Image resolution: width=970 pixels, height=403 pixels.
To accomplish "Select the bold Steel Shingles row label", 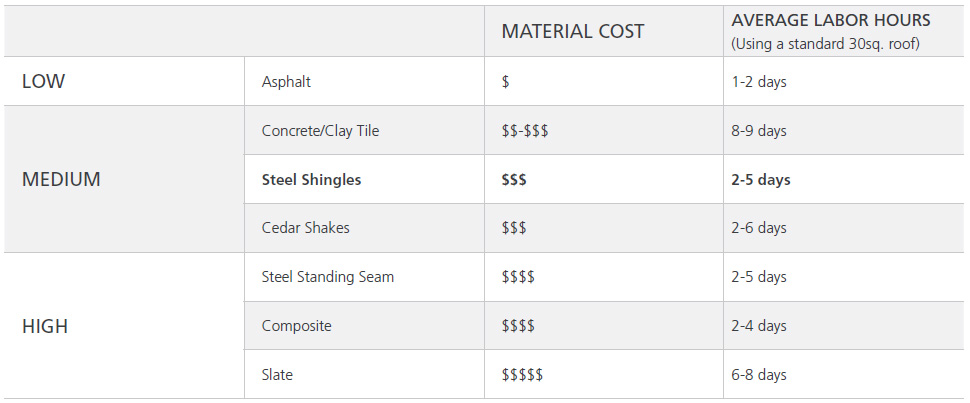I will click(311, 180).
